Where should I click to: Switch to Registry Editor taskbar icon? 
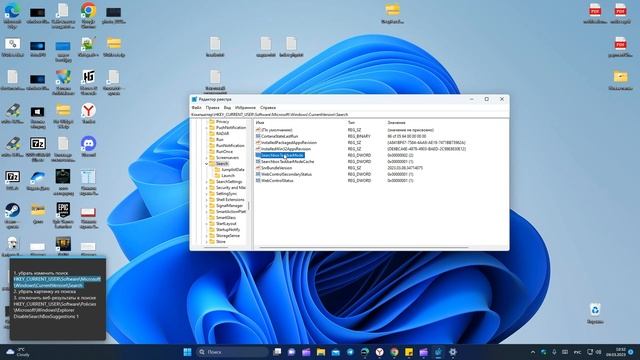438,352
